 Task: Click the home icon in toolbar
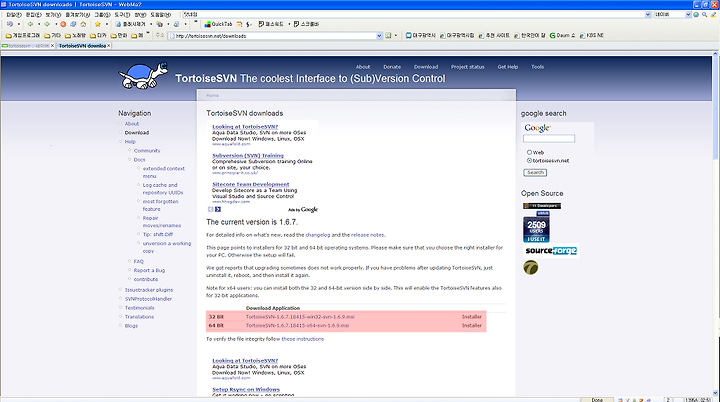(x=83, y=24)
